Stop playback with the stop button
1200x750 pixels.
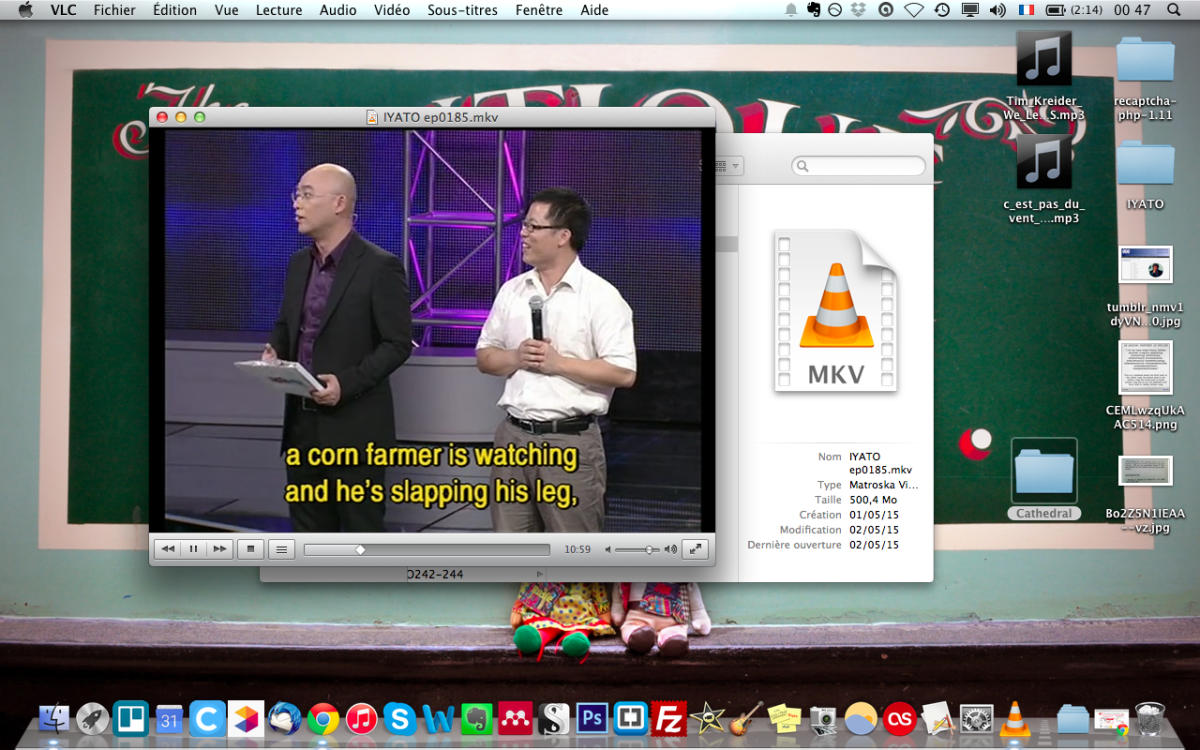[251, 549]
